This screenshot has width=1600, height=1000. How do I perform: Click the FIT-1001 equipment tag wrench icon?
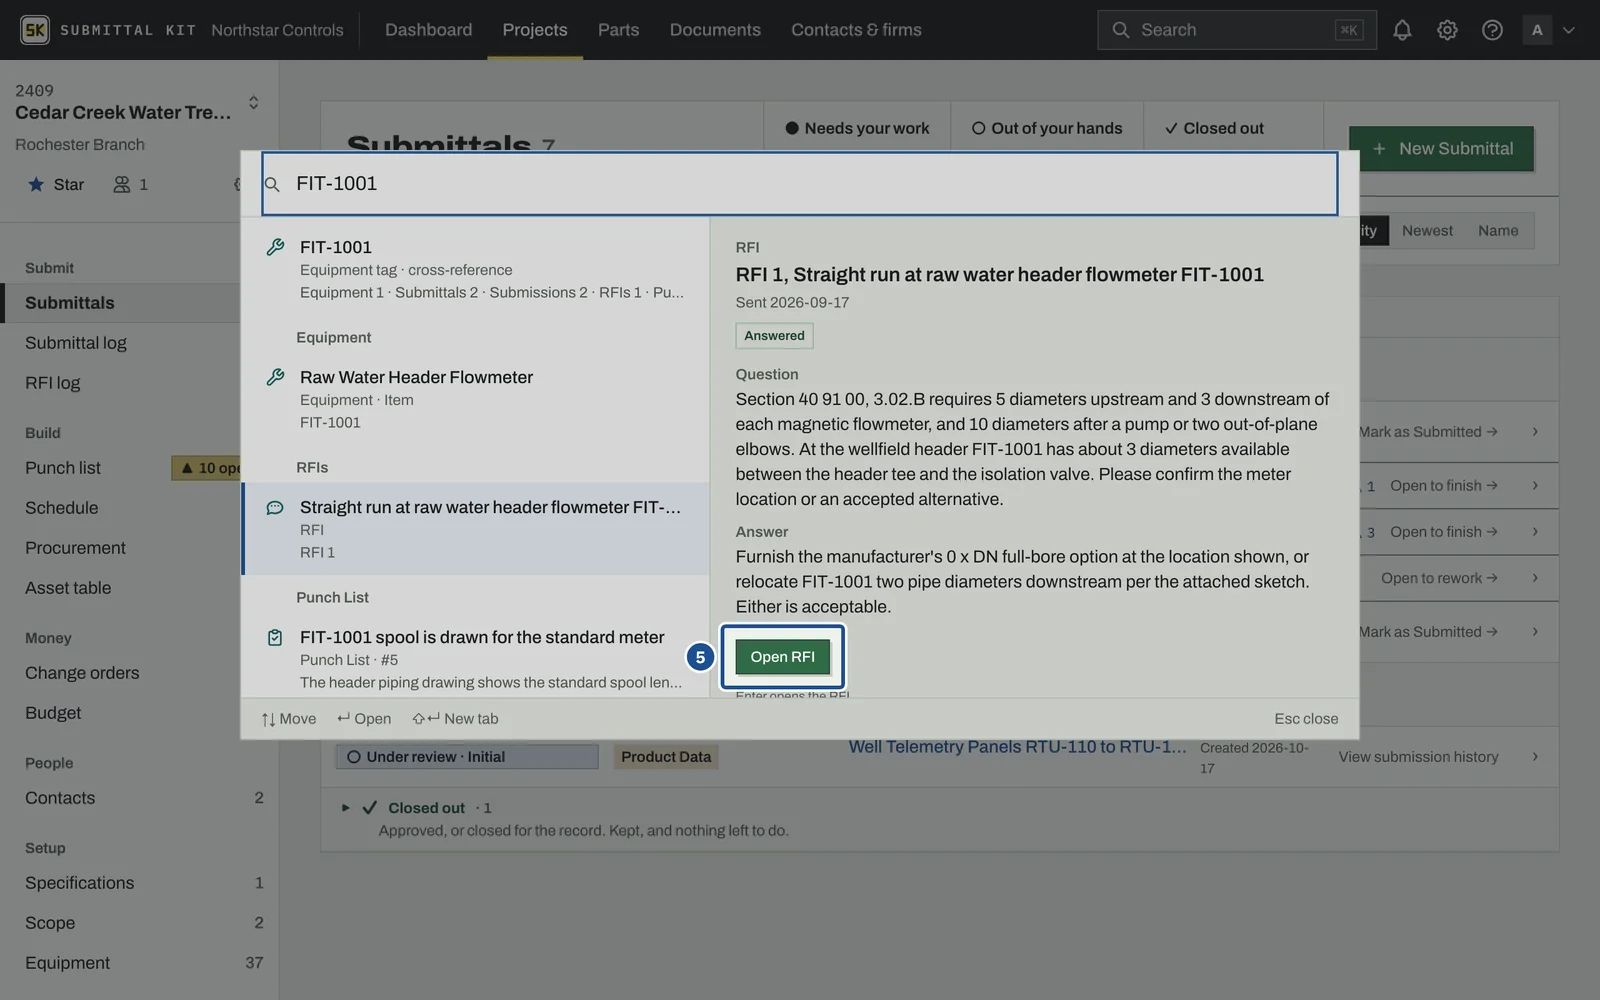pyautogui.click(x=275, y=247)
